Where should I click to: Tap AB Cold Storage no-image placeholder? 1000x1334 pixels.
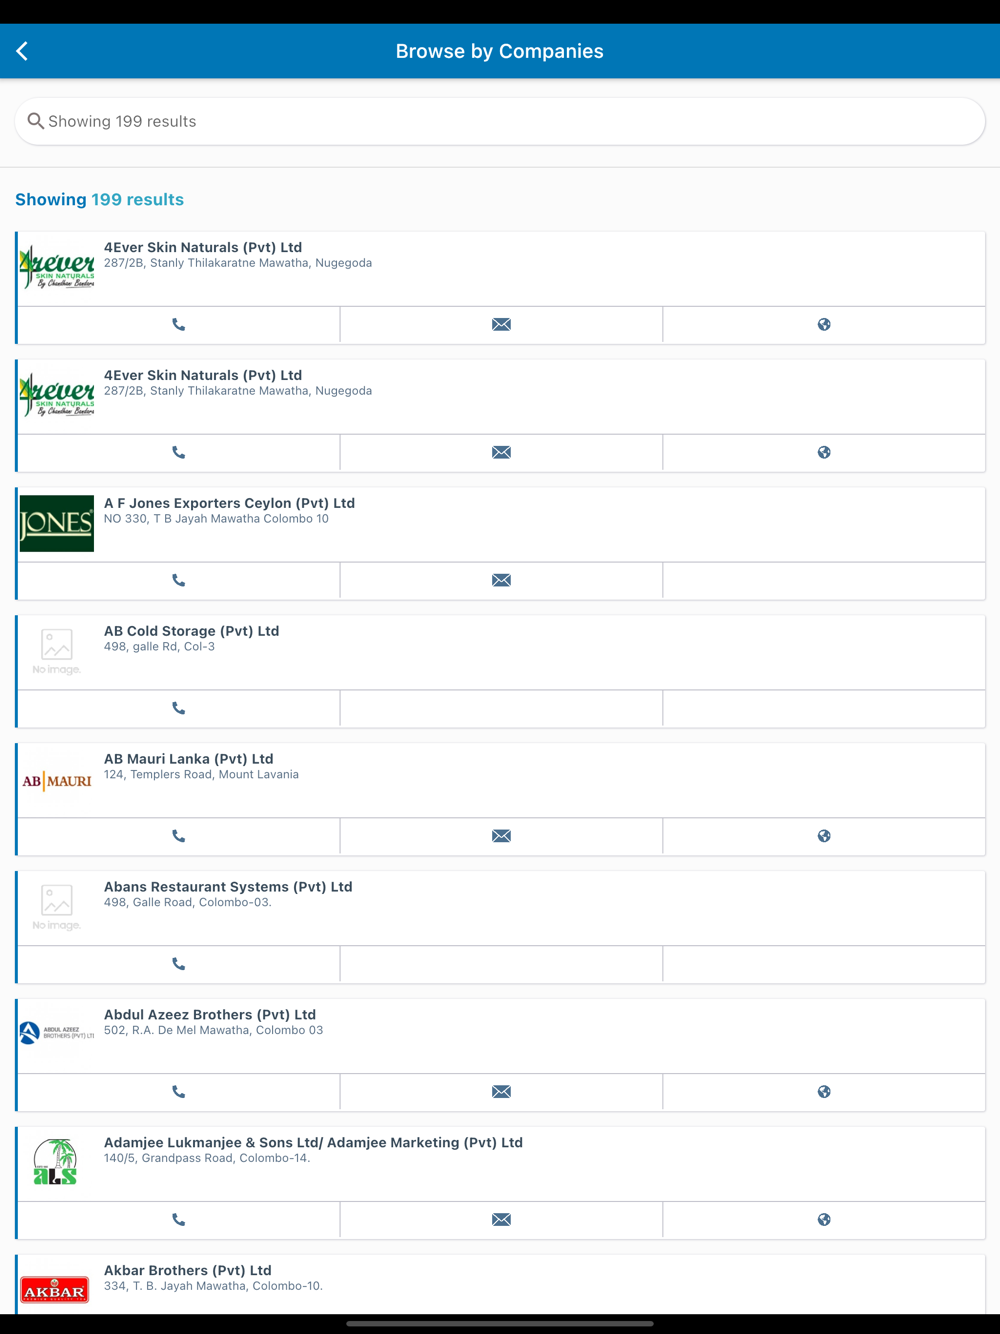point(57,652)
